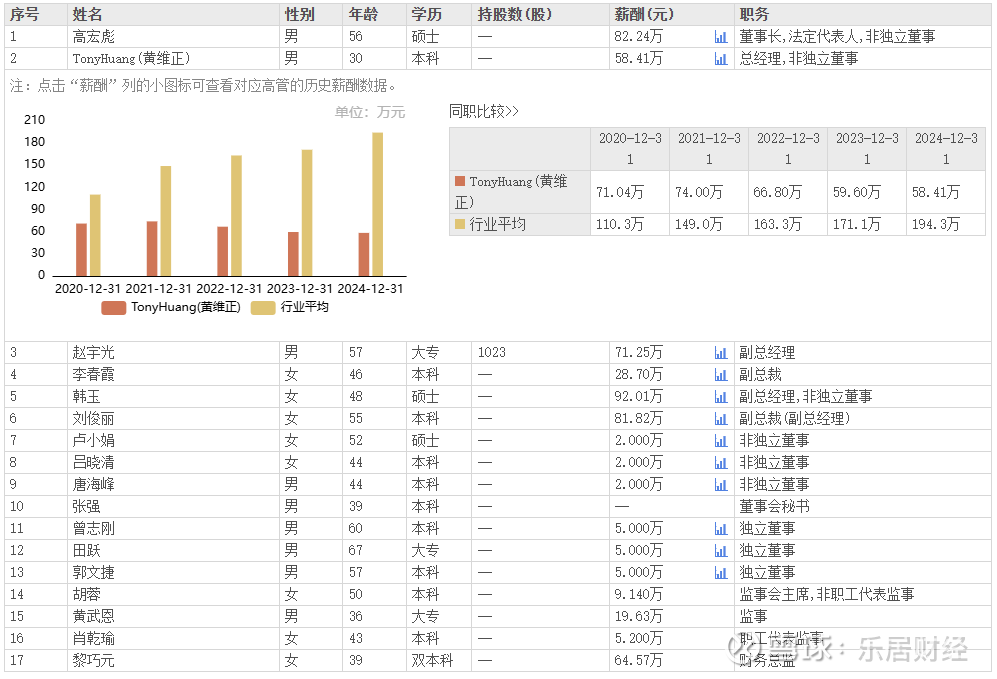997x679 pixels.
Task: Open salary history icon for 卢小娟
Action: (720, 441)
